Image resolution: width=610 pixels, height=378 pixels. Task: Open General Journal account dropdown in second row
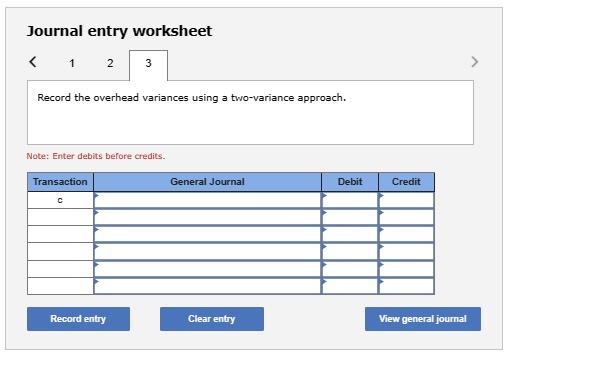207,217
